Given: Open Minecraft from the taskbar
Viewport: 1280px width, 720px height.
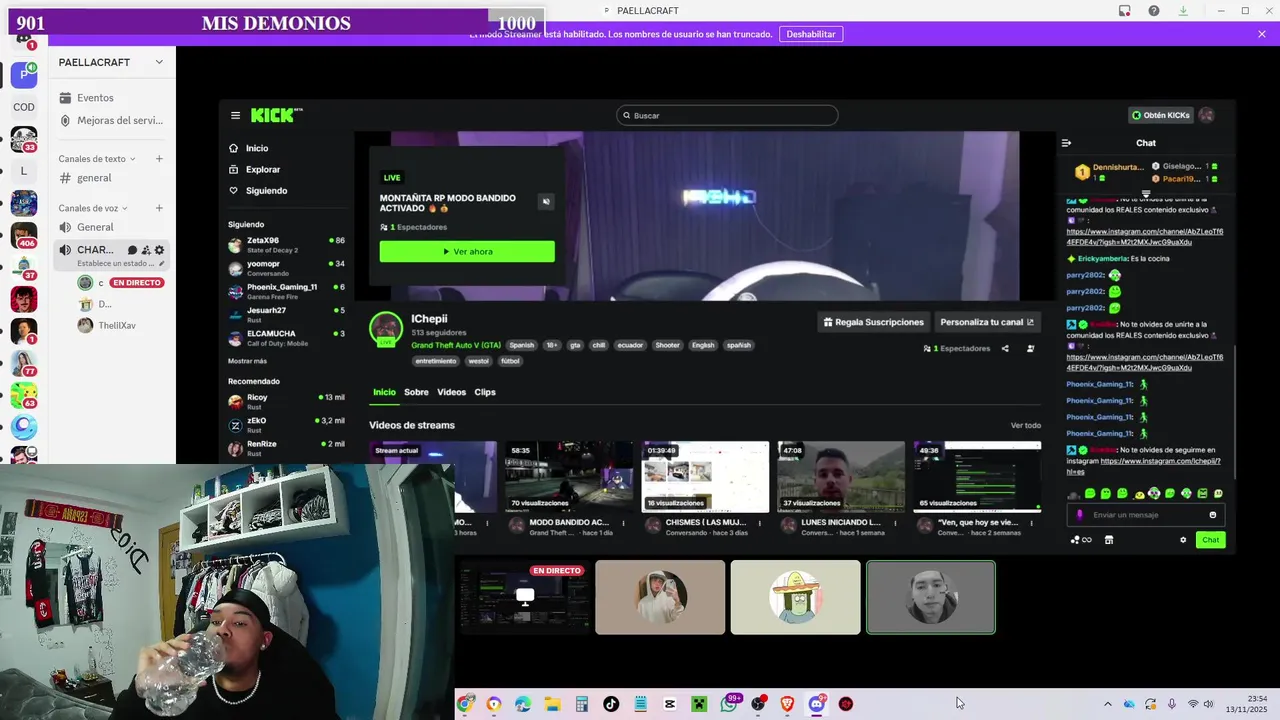Looking at the screenshot, I should point(699,704).
